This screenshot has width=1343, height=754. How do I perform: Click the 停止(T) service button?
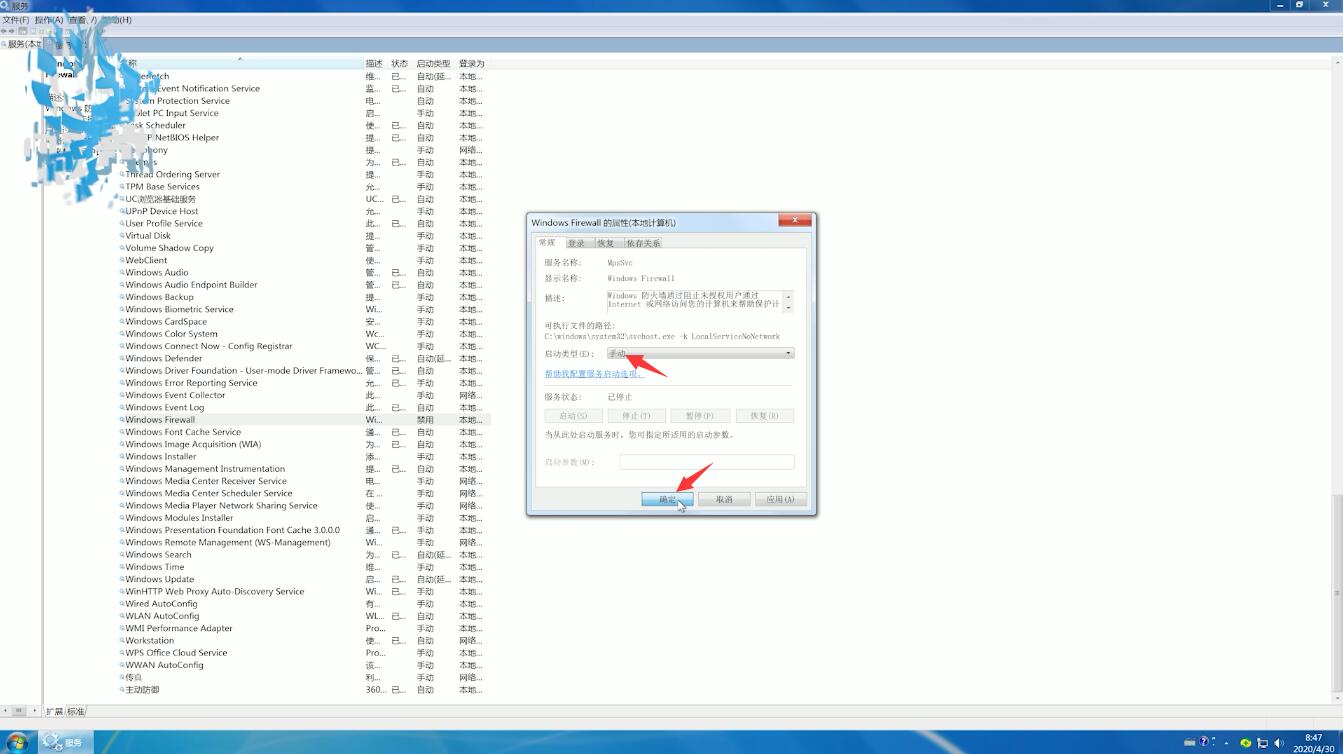pos(637,416)
